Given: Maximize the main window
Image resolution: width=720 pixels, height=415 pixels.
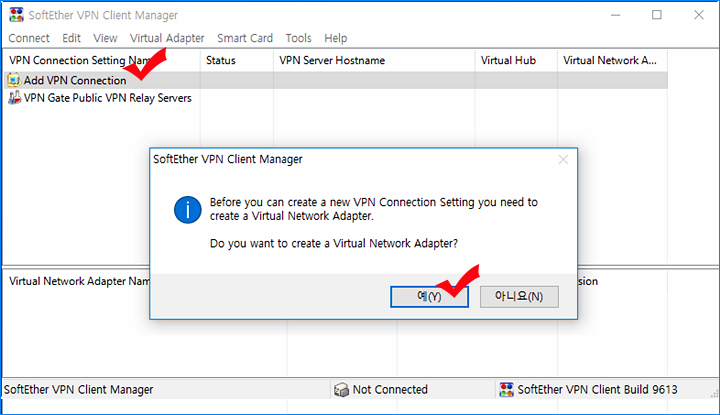Looking at the screenshot, I should click(657, 15).
